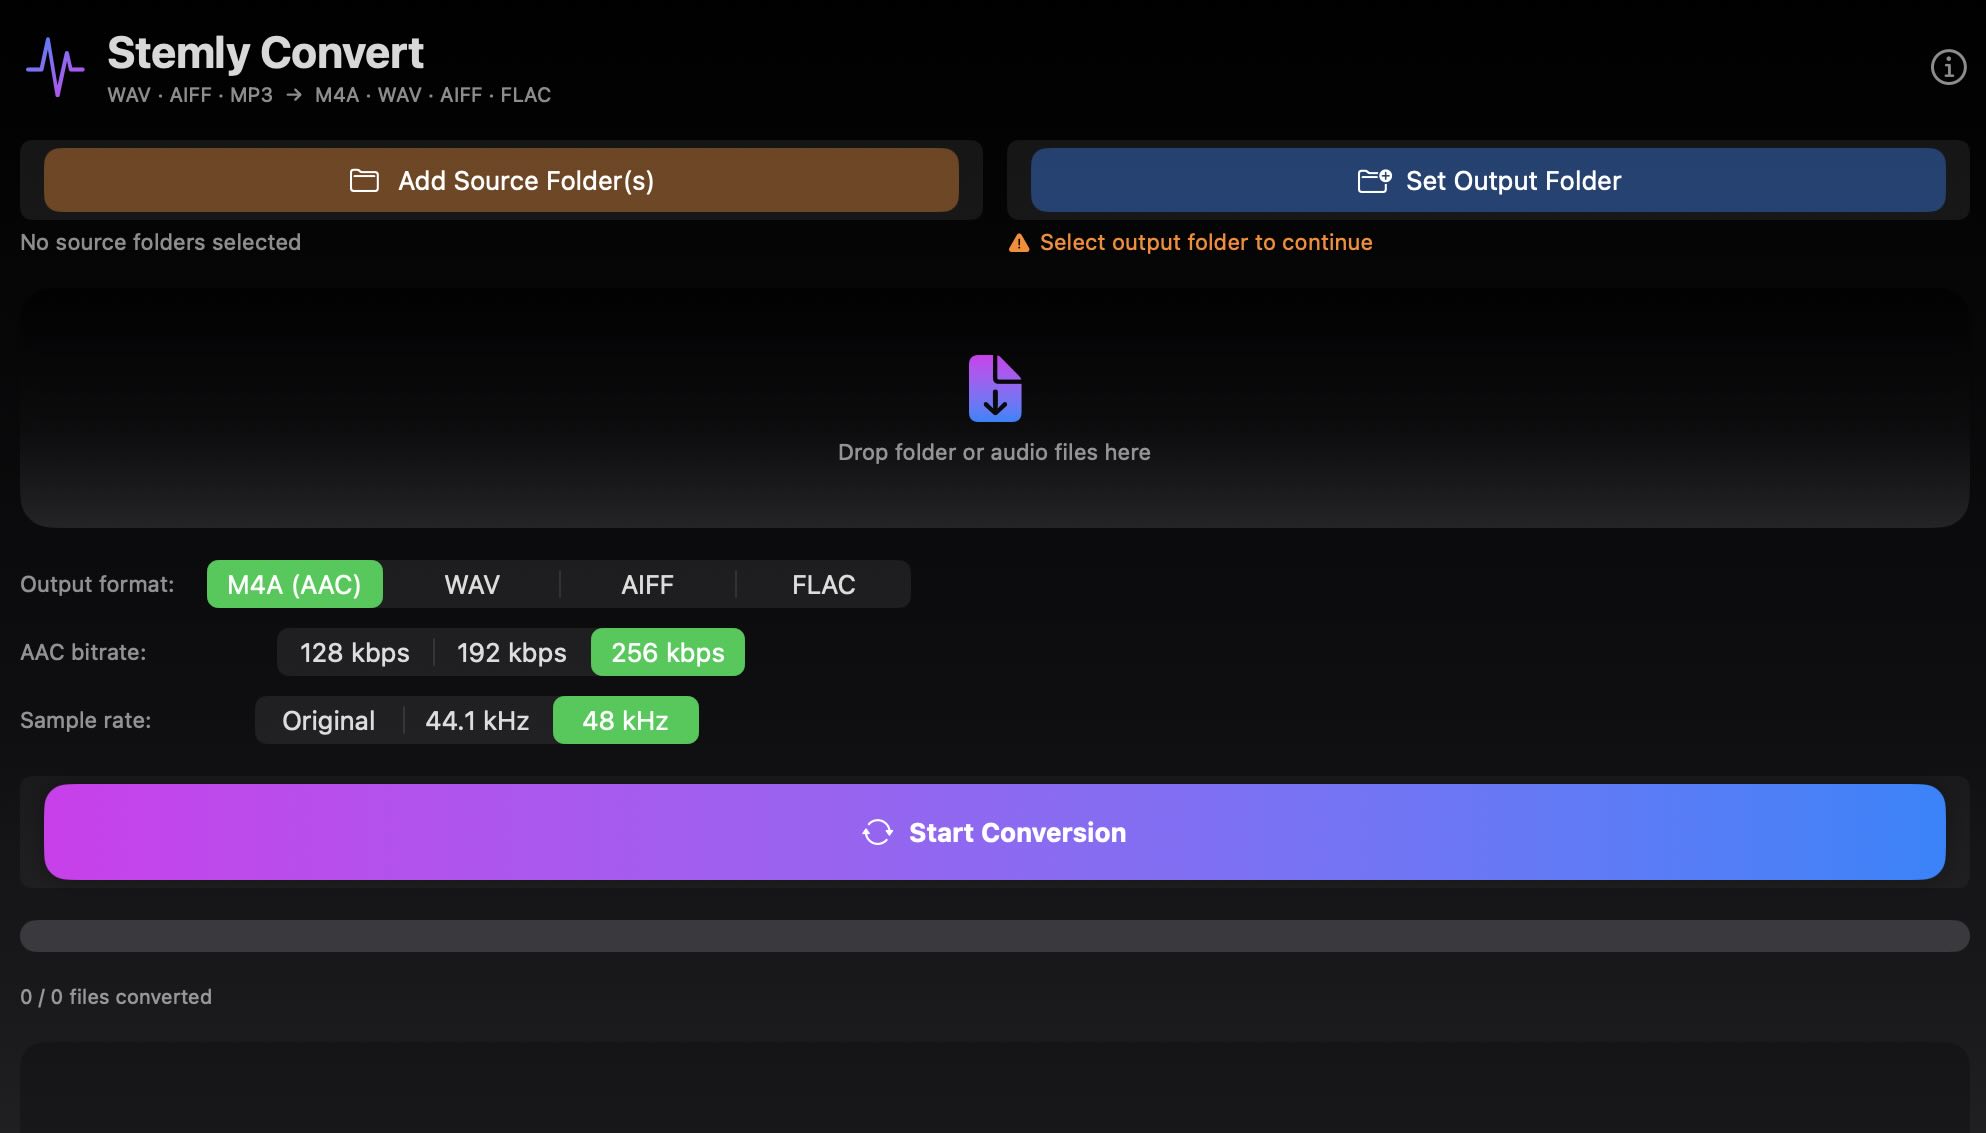The image size is (1986, 1133).
Task: Set sample rate to 44.1 kHz
Action: tap(477, 720)
